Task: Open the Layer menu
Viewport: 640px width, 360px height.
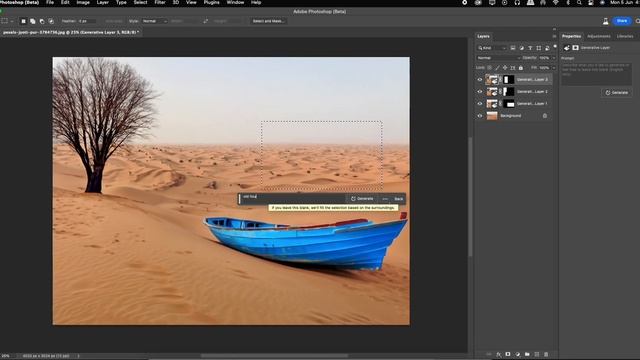Action: [102, 2]
